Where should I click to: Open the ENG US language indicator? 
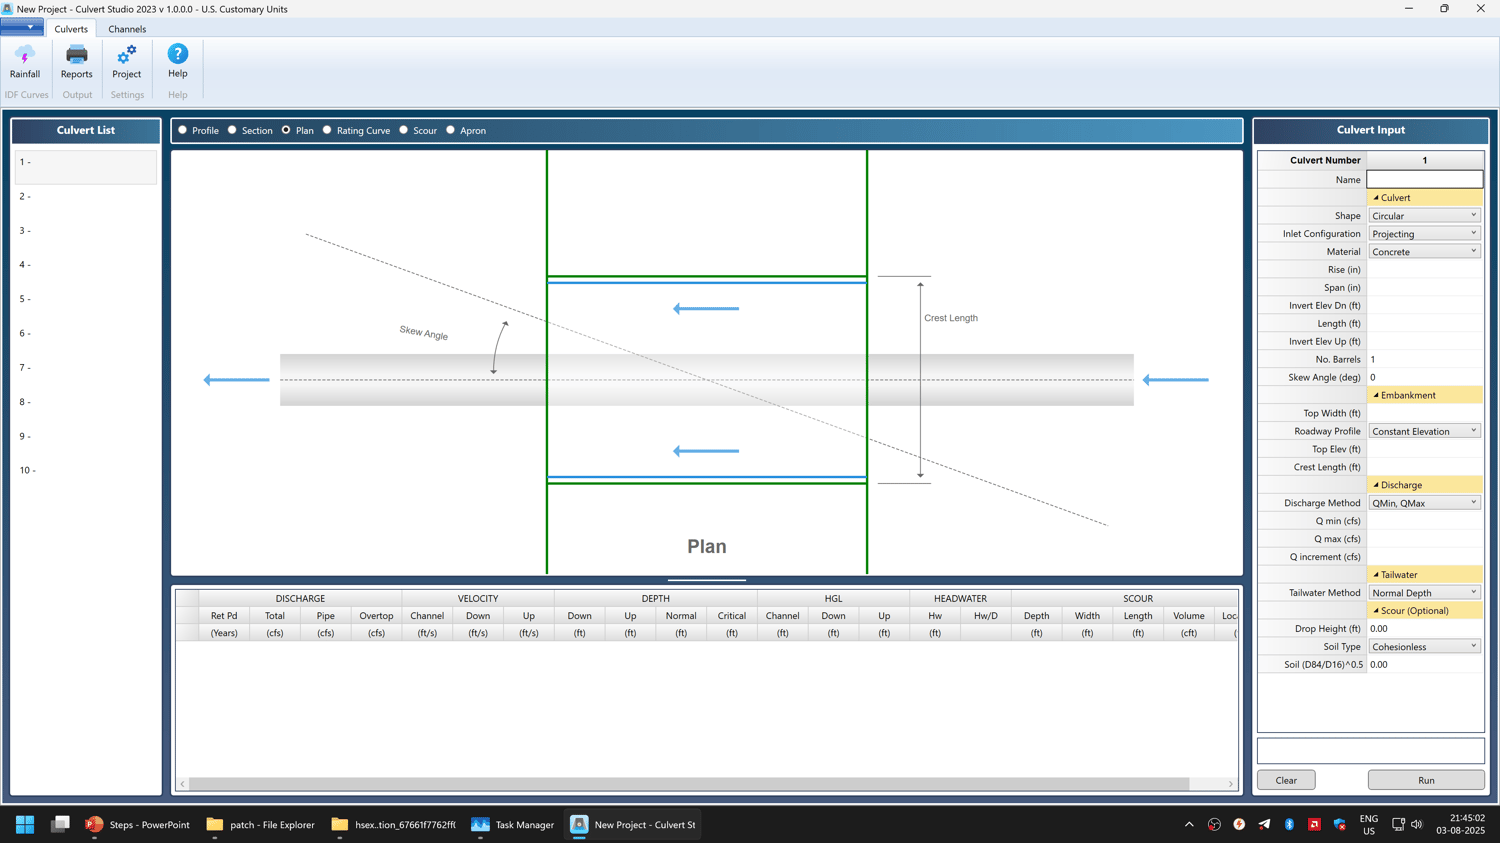coord(1369,825)
